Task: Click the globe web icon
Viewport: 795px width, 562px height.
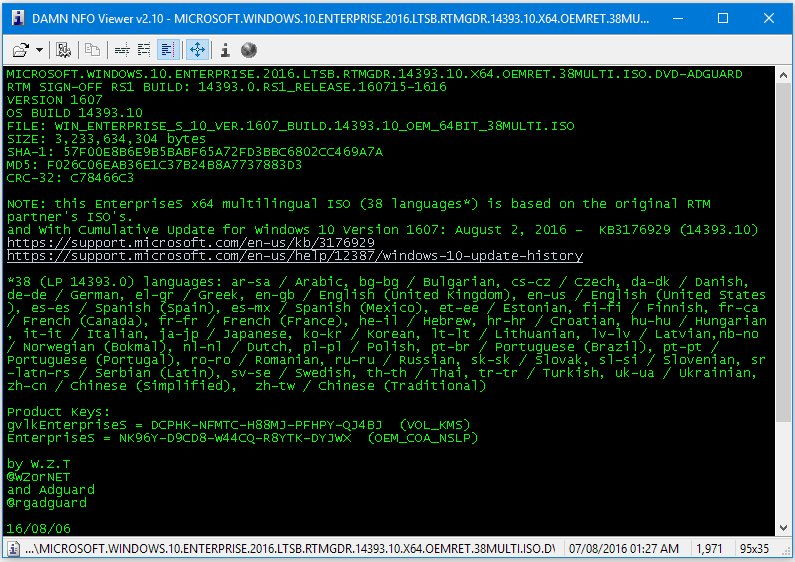Action: [x=248, y=50]
